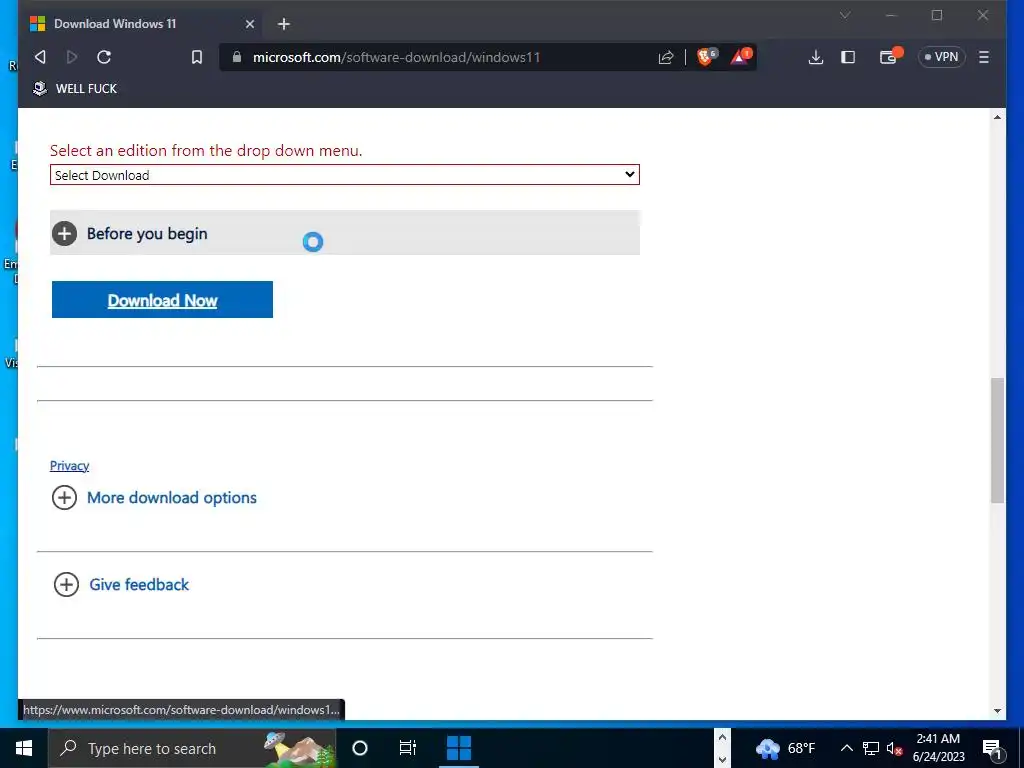Image resolution: width=1024 pixels, height=768 pixels.
Task: Reload the Download Windows 11 page
Action: [104, 57]
